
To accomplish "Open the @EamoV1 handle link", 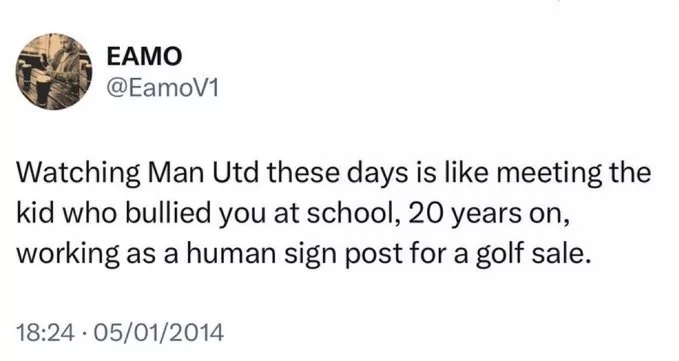I will tap(162, 89).
